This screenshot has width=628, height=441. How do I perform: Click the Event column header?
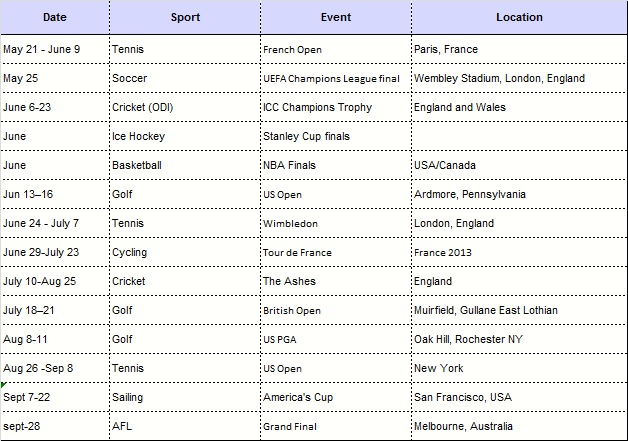(x=336, y=17)
